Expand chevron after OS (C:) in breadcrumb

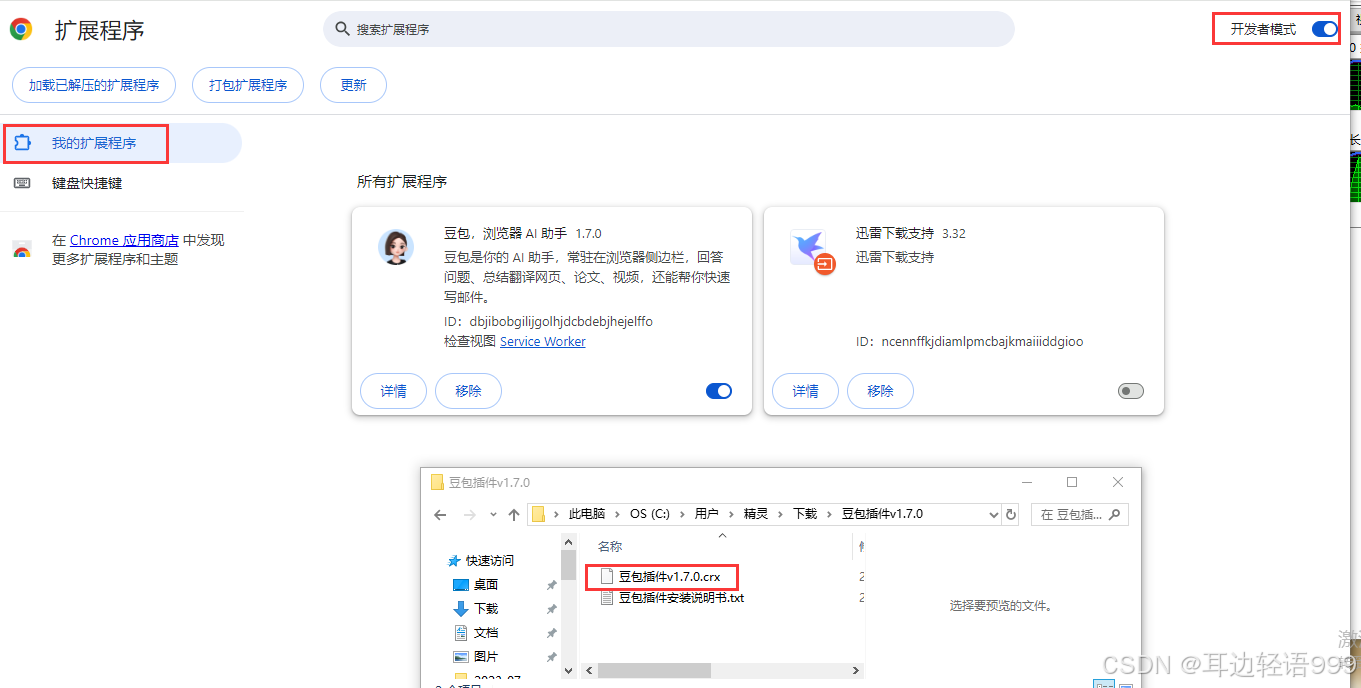point(682,514)
